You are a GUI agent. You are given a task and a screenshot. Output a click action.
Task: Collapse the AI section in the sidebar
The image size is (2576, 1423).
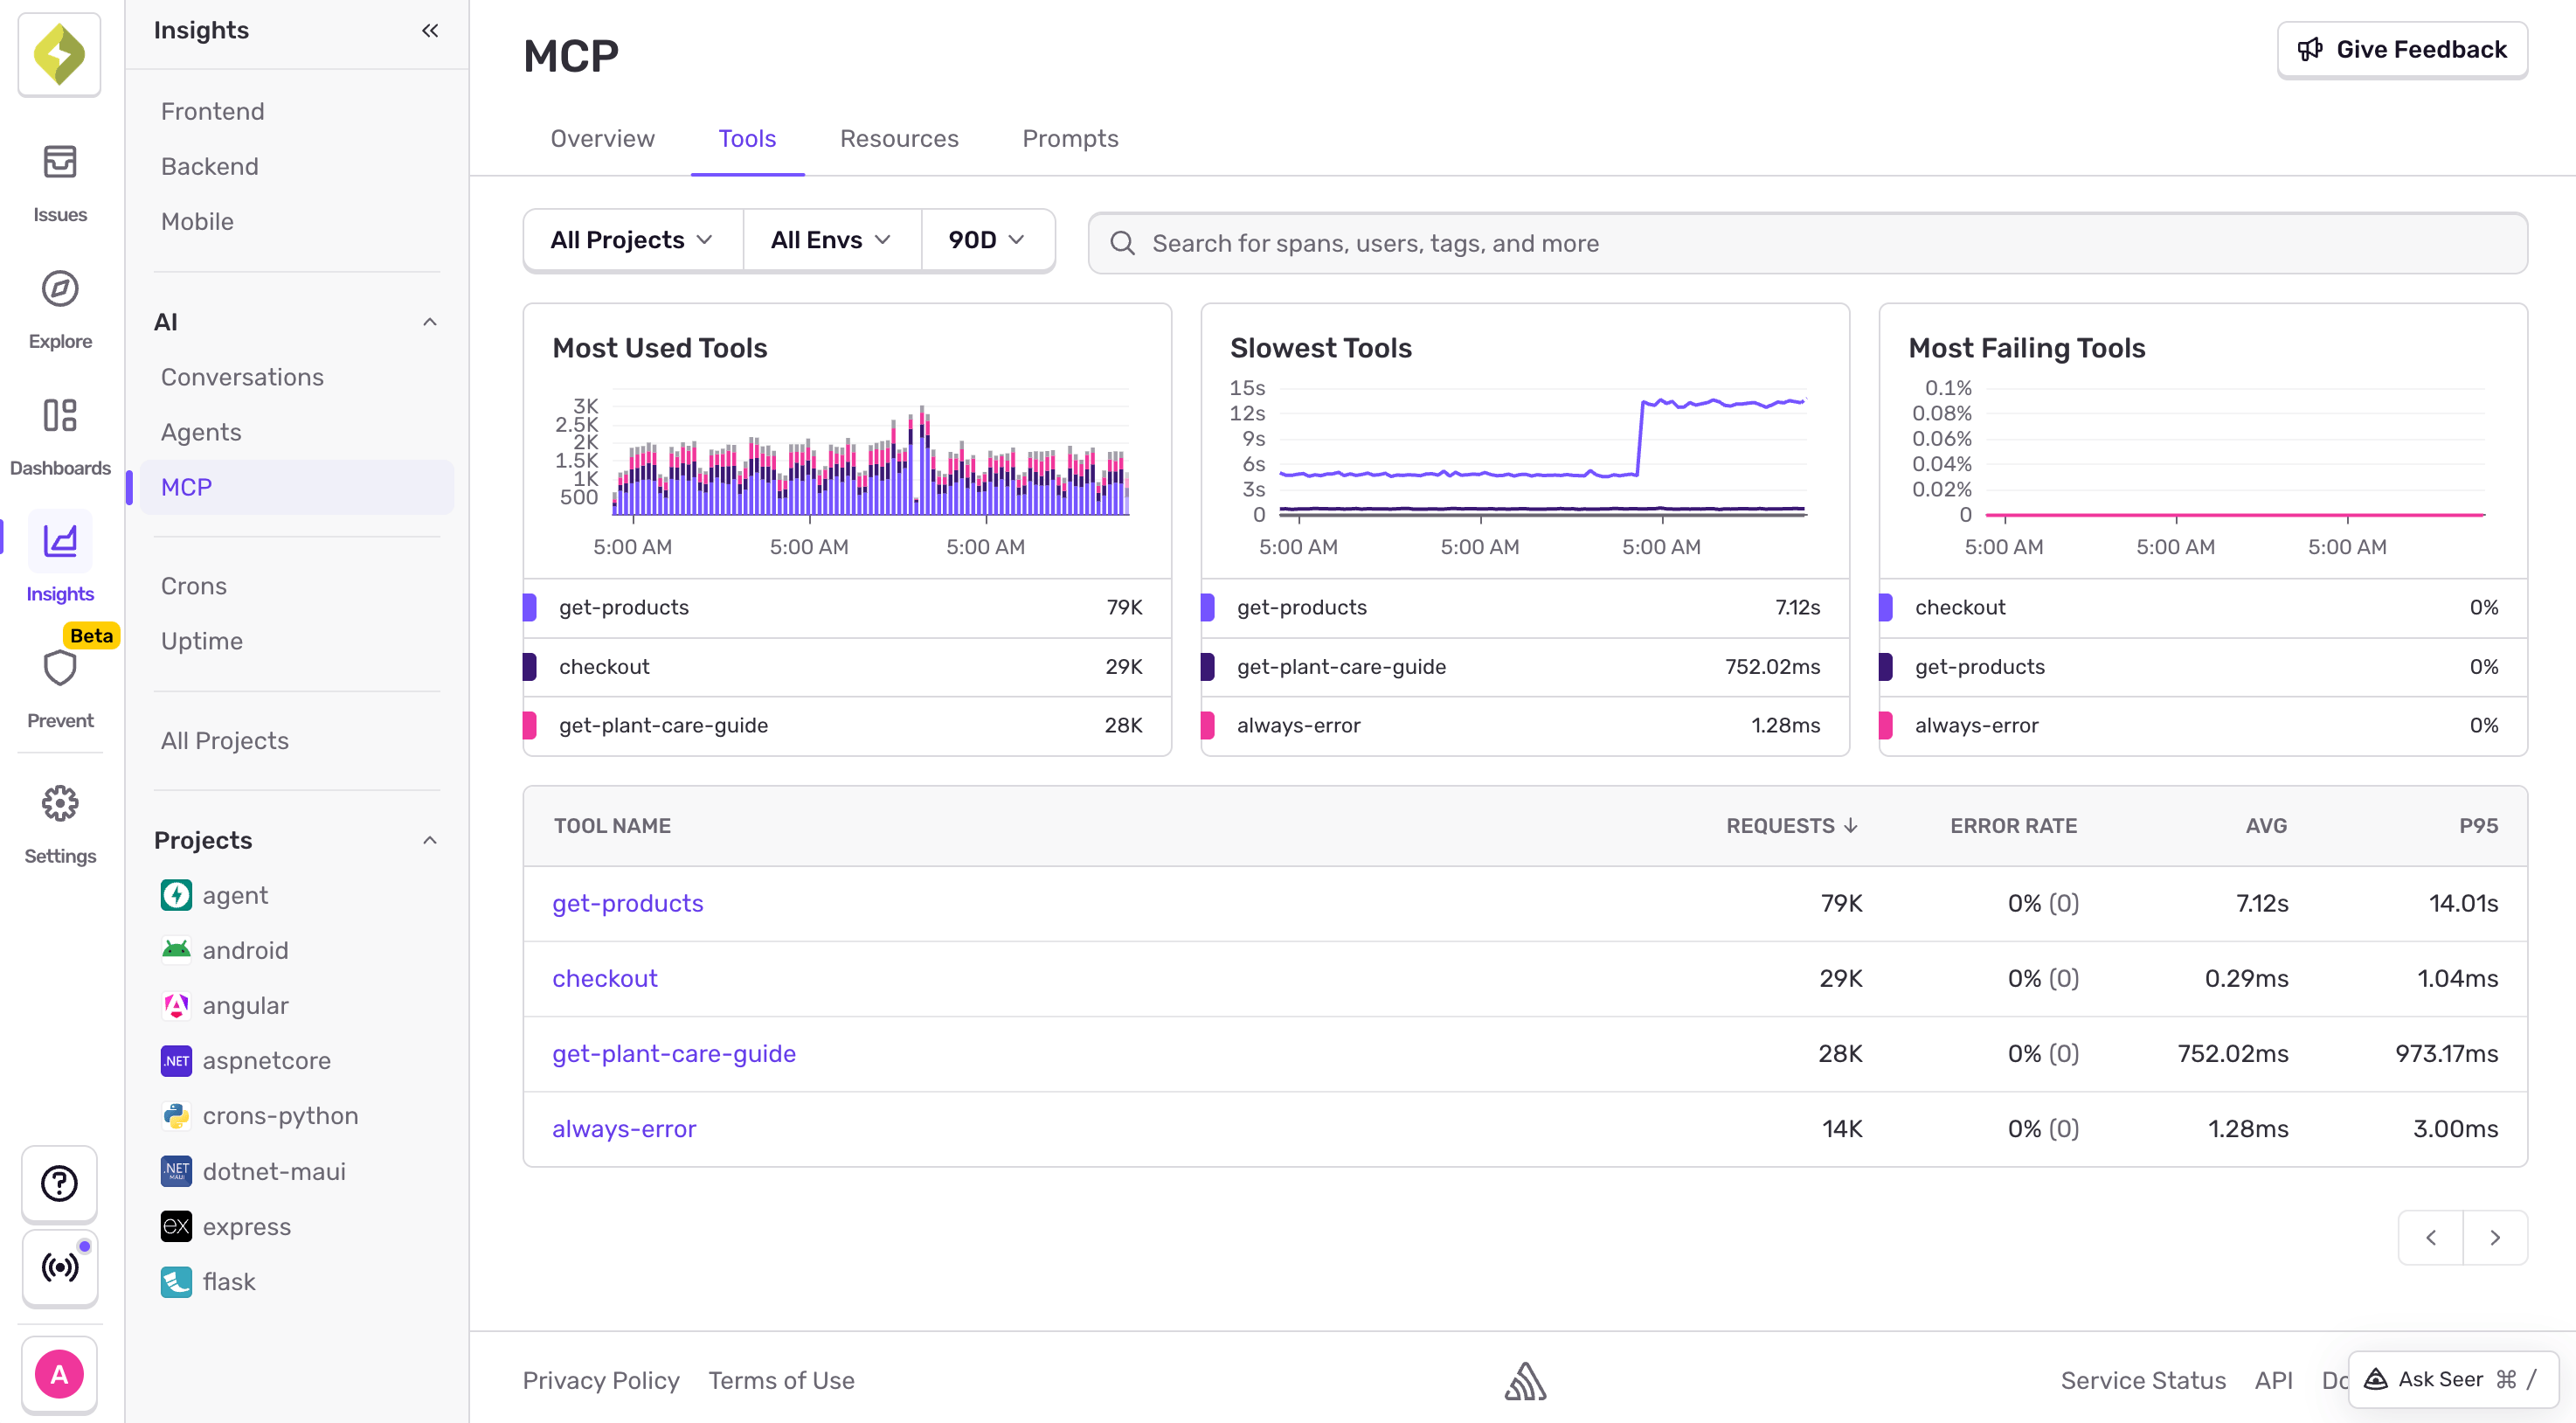[x=429, y=321]
